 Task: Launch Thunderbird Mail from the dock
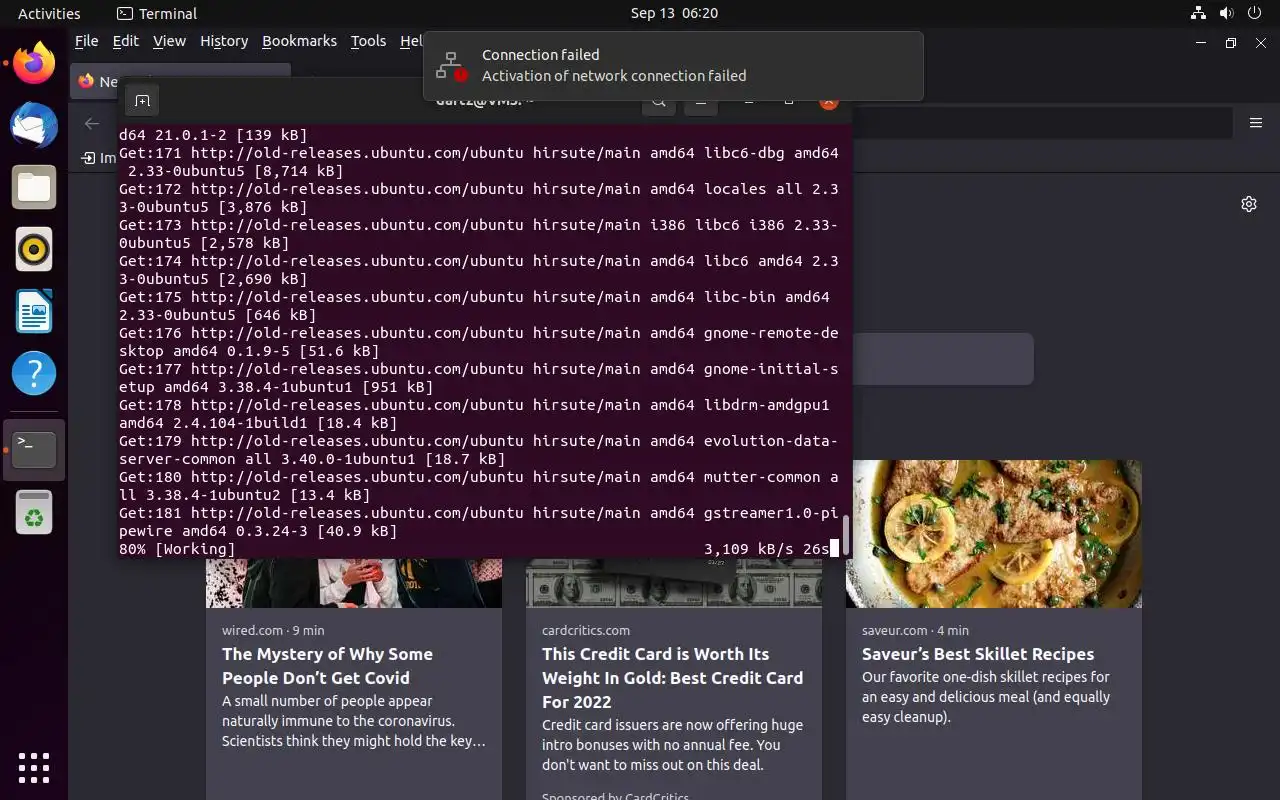tap(34, 125)
